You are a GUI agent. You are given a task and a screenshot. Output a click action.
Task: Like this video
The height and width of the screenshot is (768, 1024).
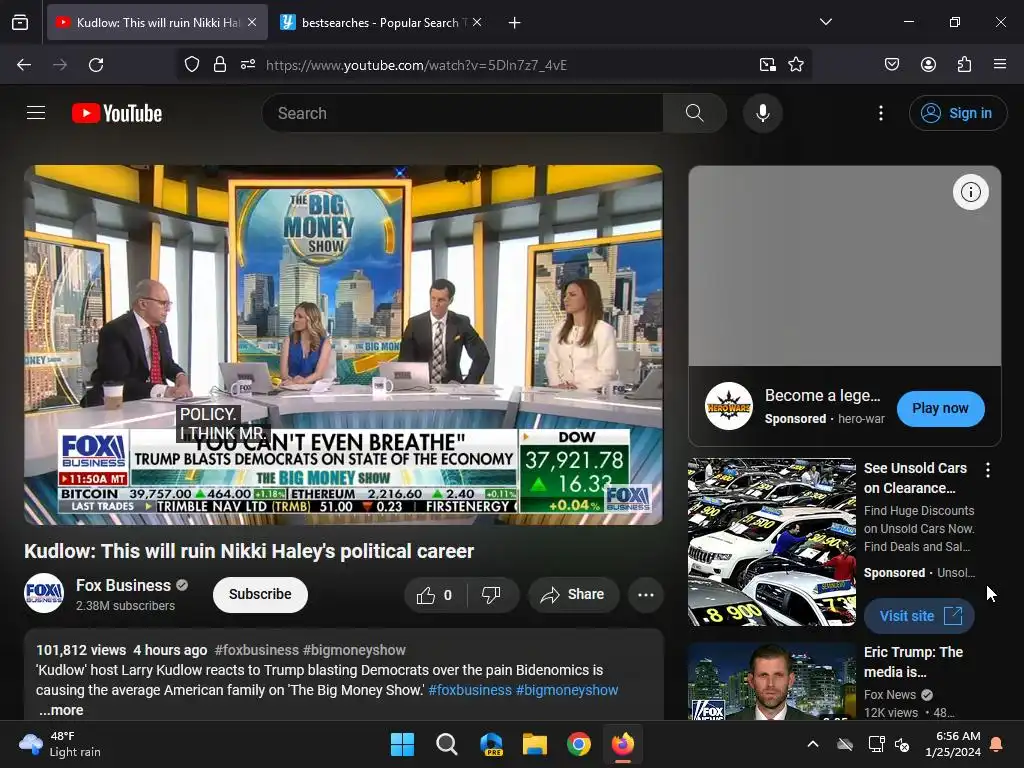[x=435, y=595]
